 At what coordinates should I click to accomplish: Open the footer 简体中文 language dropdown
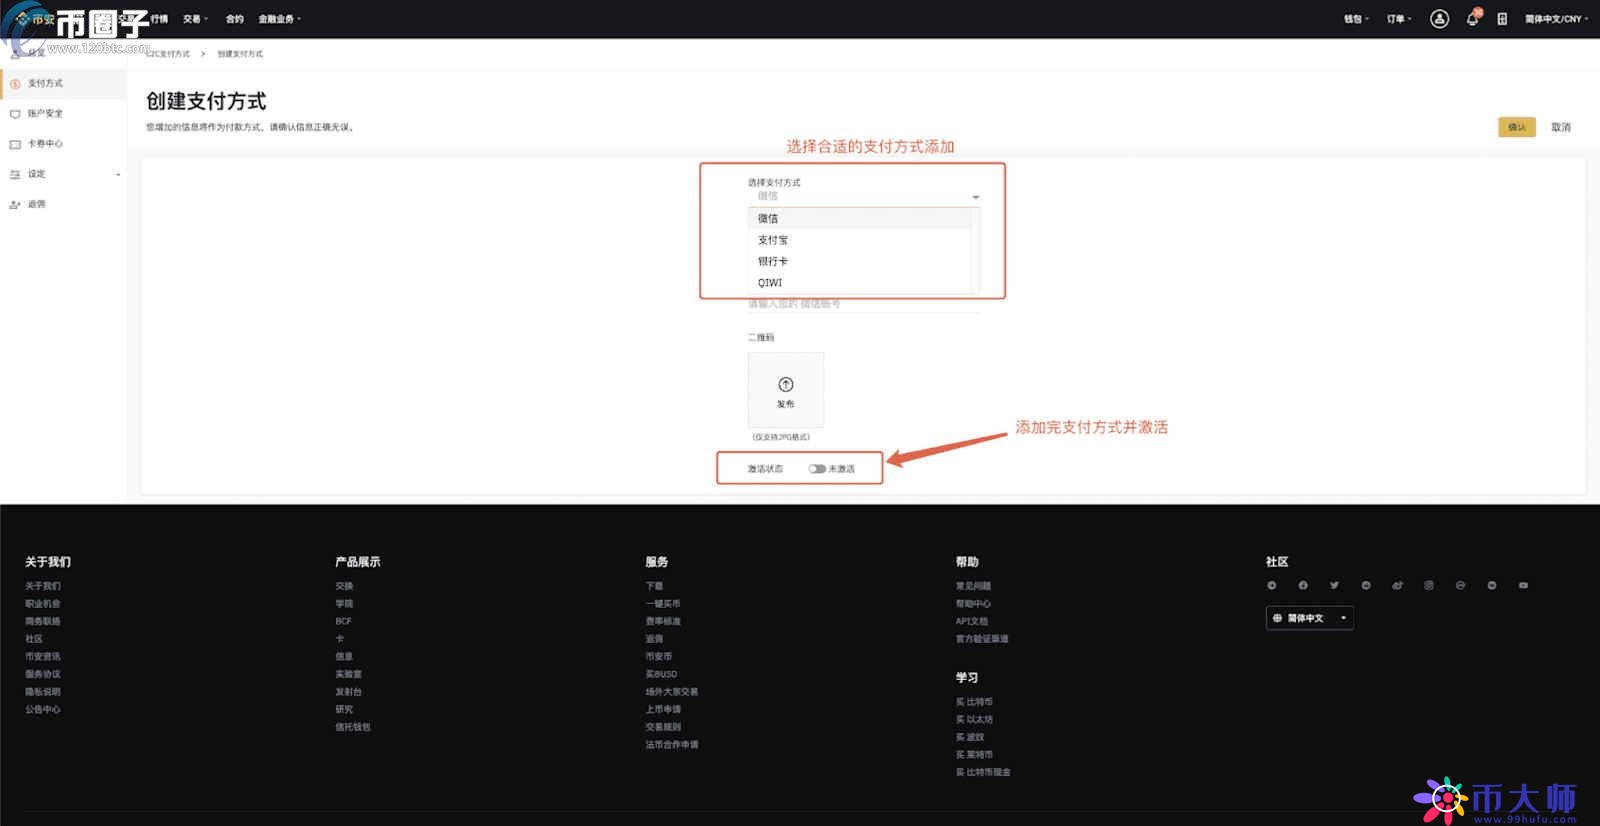tap(1310, 618)
